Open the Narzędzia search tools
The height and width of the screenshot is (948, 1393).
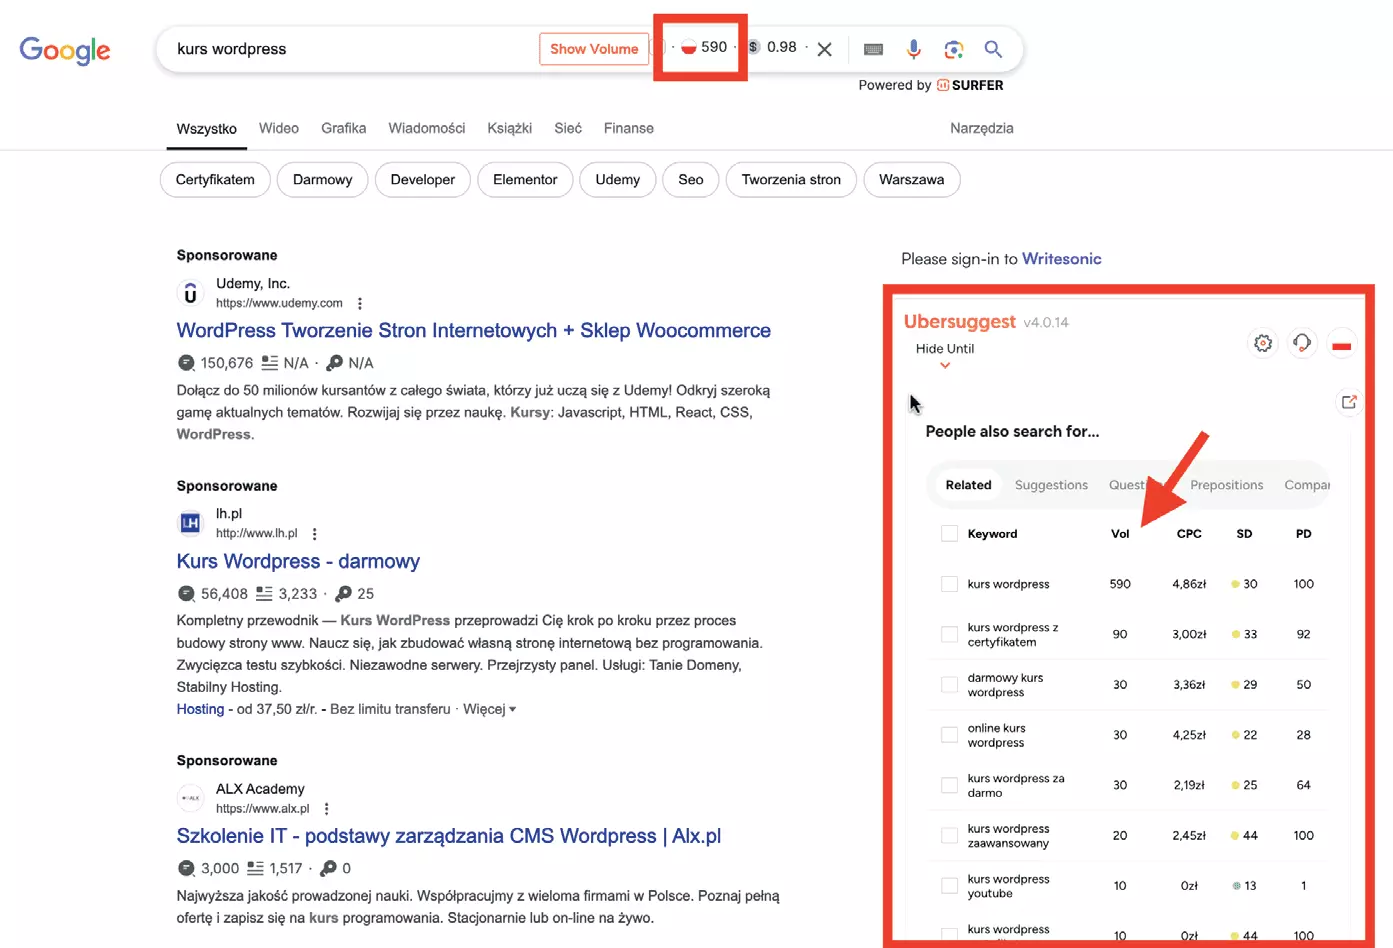(982, 128)
